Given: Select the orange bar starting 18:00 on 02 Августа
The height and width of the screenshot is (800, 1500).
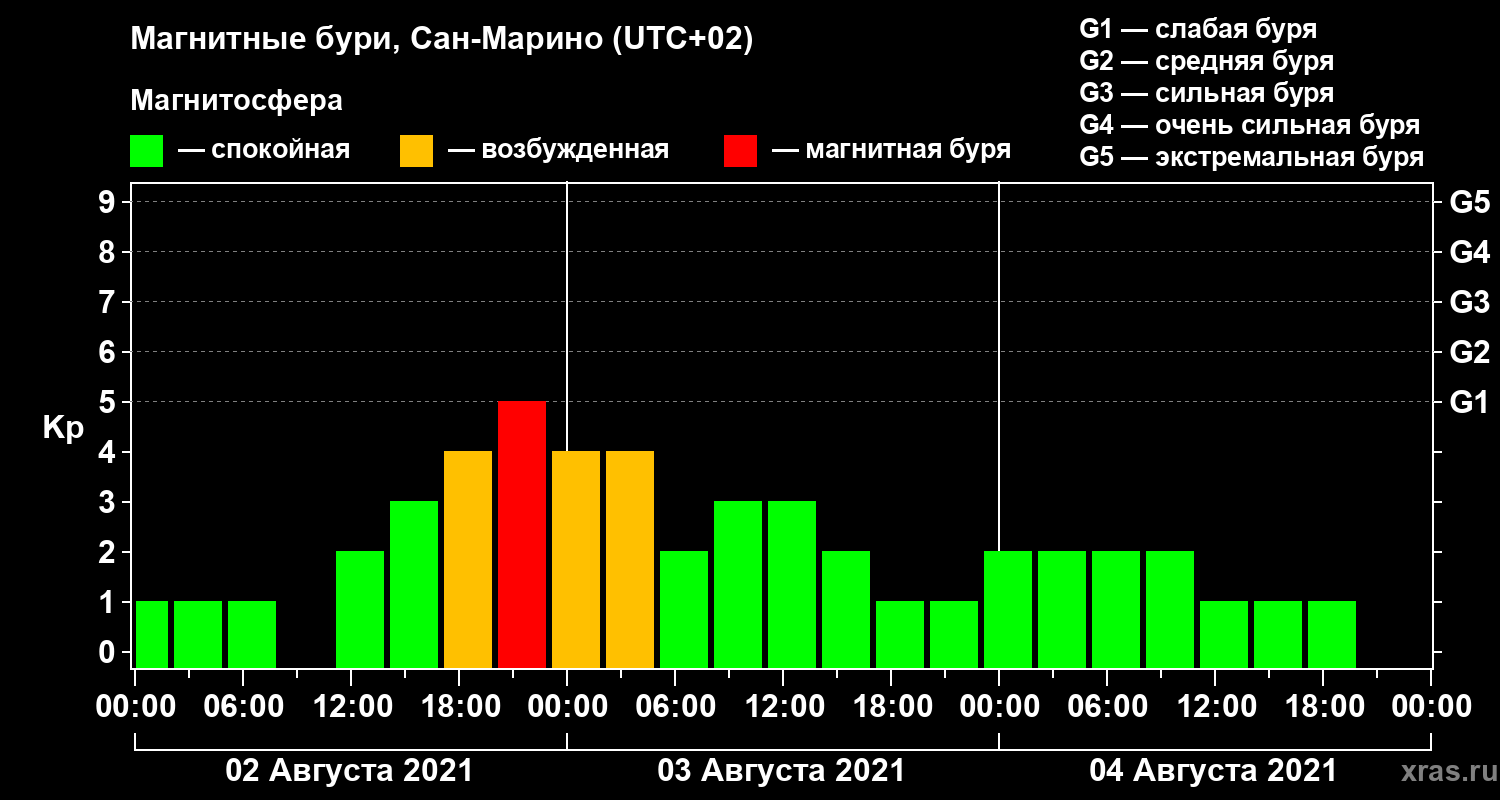Looking at the screenshot, I should click(x=468, y=559).
